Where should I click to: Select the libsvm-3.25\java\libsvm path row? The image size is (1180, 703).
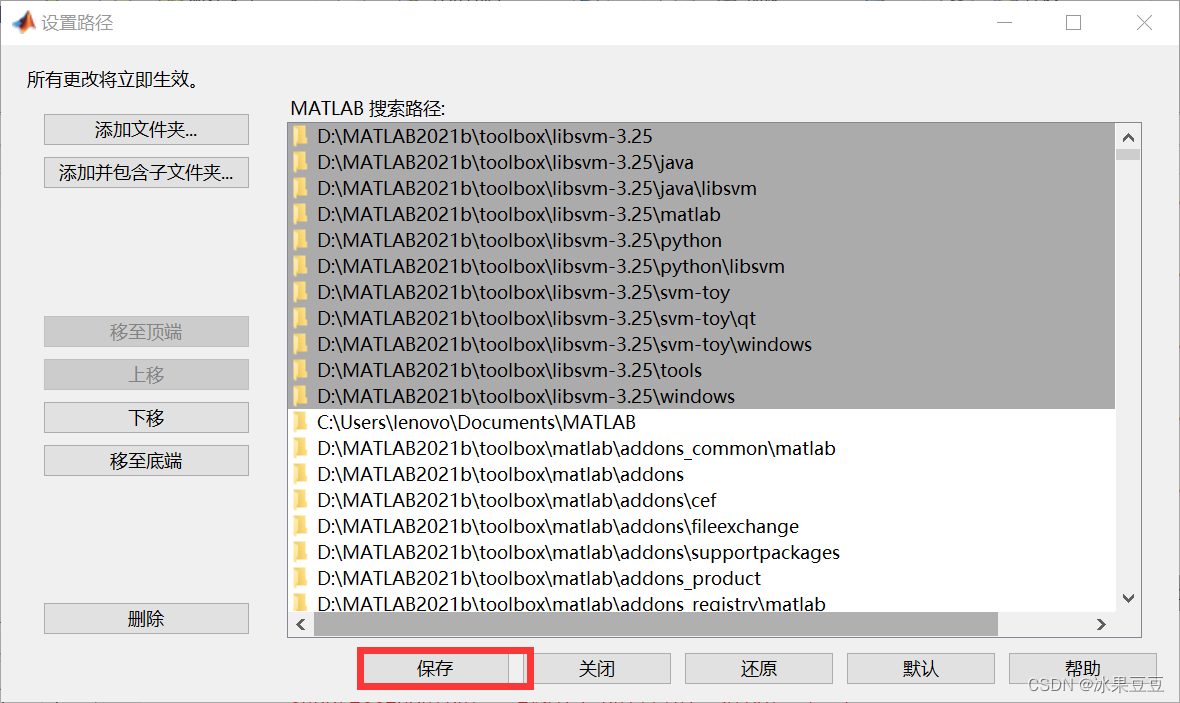tap(701, 188)
